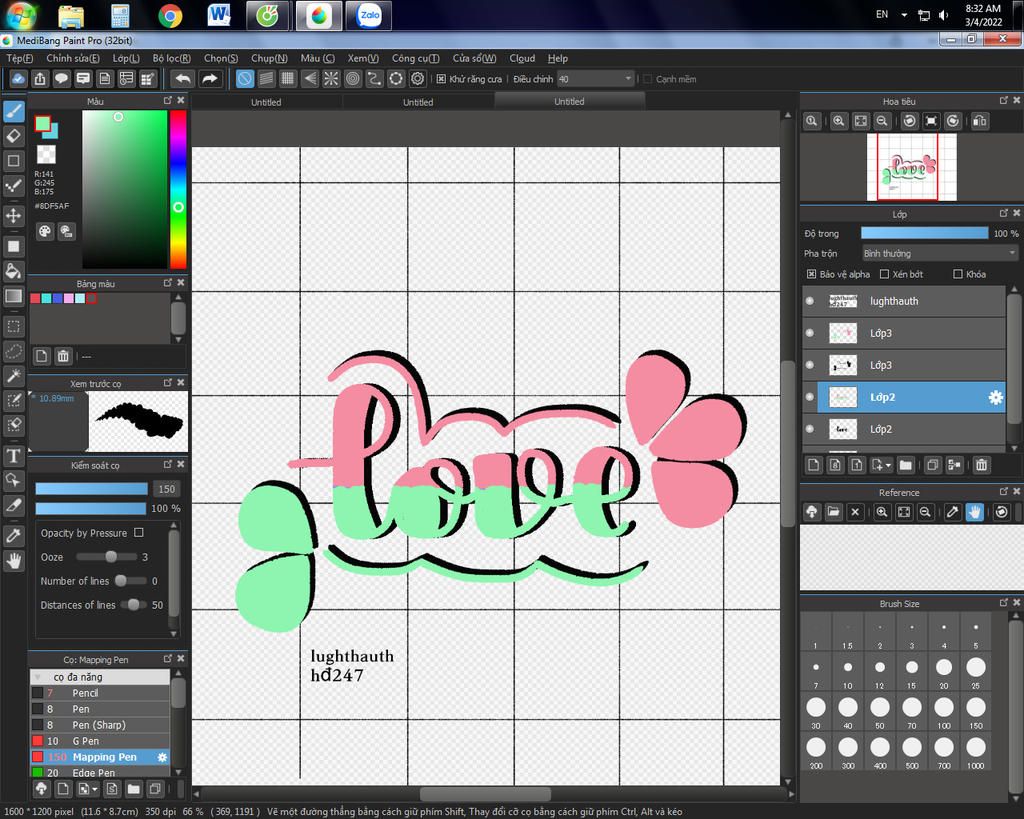Select the Brush tool in the left toolbar
Viewport: 1024px width, 819px height.
click(14, 112)
